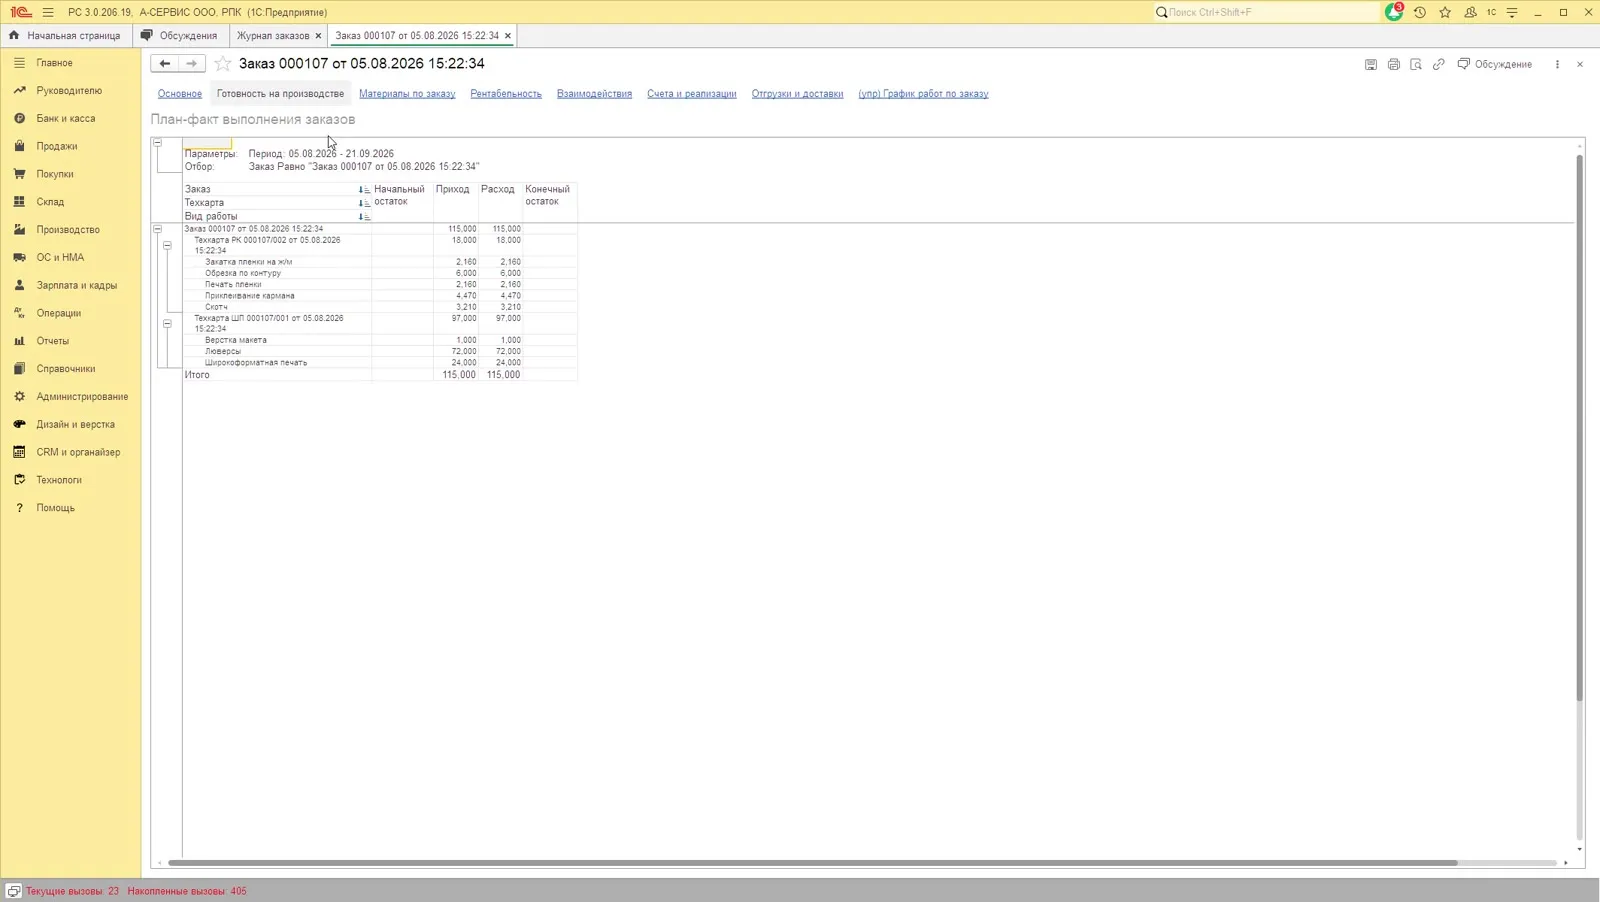Screen dimensions: 1600x902
Task: Get link to the order chain icon
Action: pos(1439,64)
